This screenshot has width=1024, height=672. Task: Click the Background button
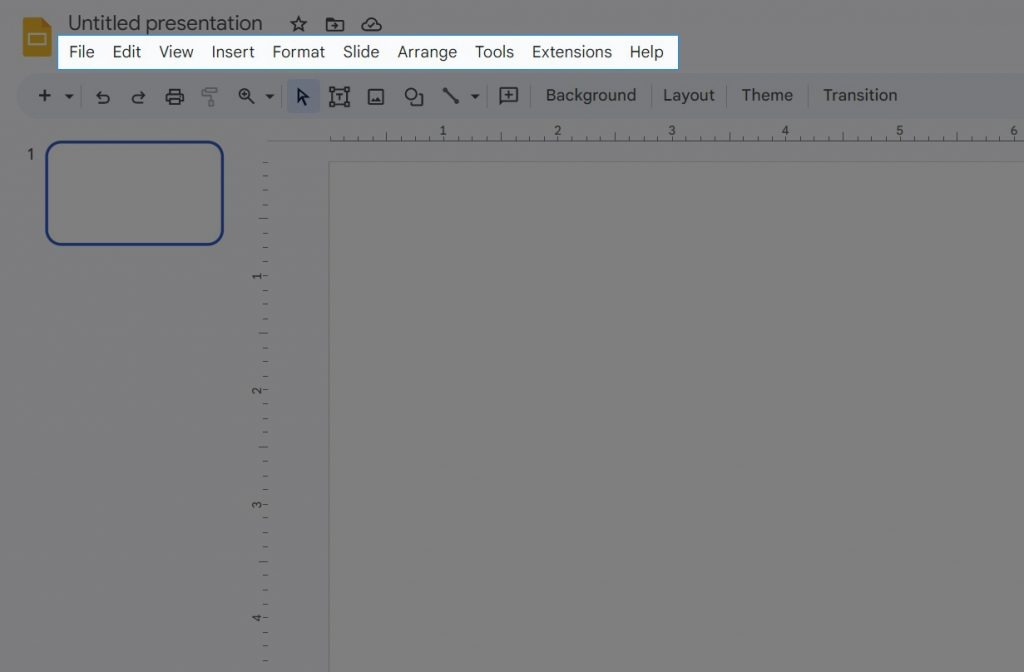click(x=590, y=95)
